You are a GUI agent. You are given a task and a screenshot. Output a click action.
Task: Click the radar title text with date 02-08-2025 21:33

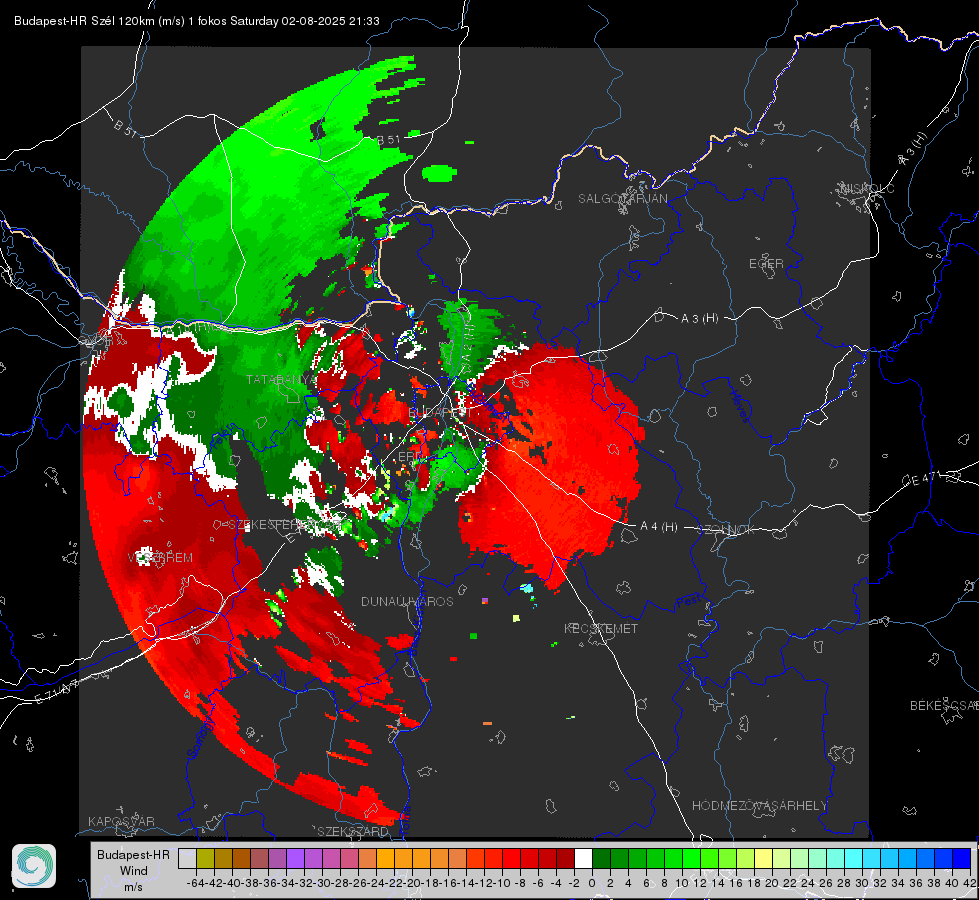pos(197,21)
